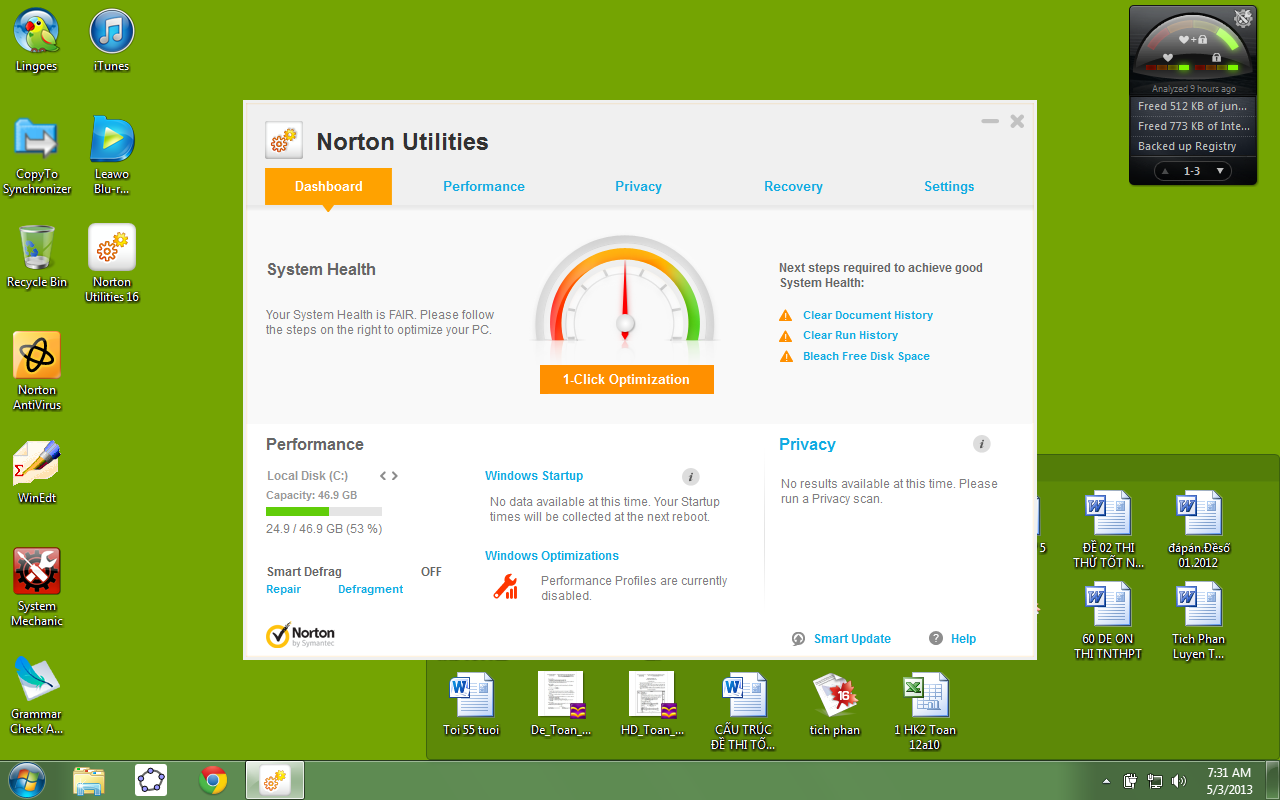Expand hidden icons chevron in the system tray
The image size is (1280, 800).
click(x=1106, y=780)
